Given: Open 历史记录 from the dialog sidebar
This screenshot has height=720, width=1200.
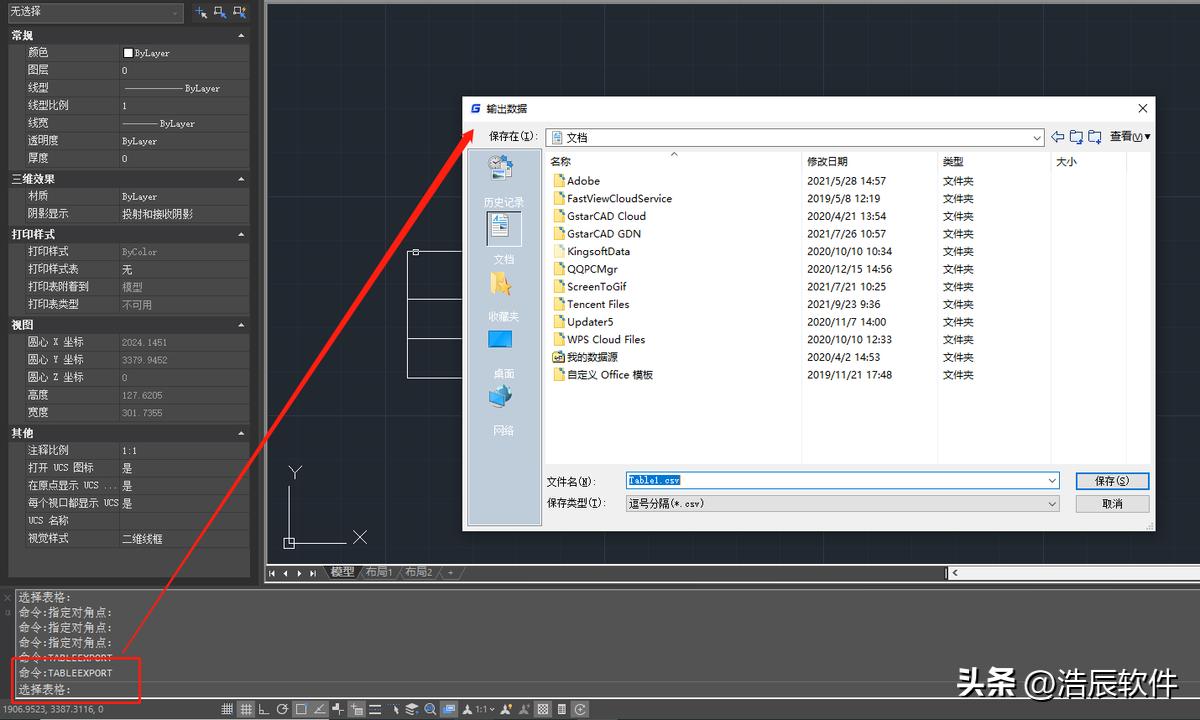Looking at the screenshot, I should [x=503, y=185].
